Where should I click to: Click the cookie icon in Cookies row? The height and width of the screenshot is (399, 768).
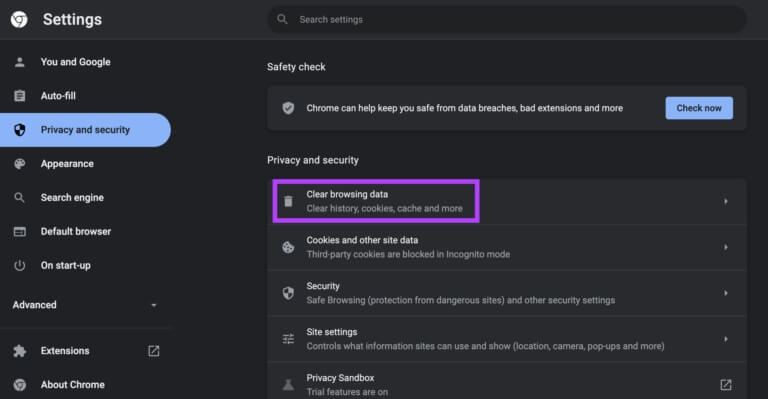288,247
